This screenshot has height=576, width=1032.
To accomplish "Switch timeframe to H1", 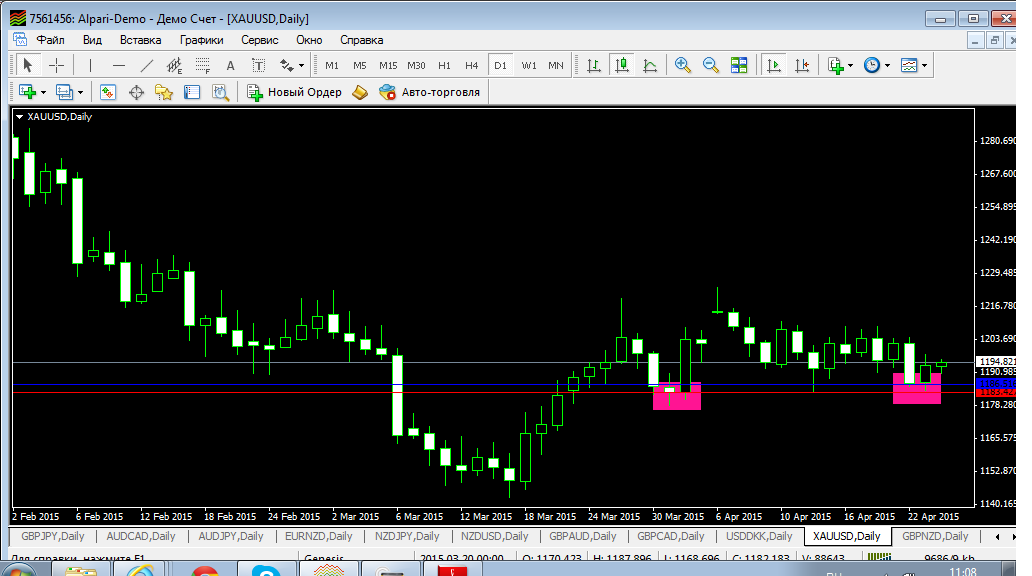I will point(444,65).
